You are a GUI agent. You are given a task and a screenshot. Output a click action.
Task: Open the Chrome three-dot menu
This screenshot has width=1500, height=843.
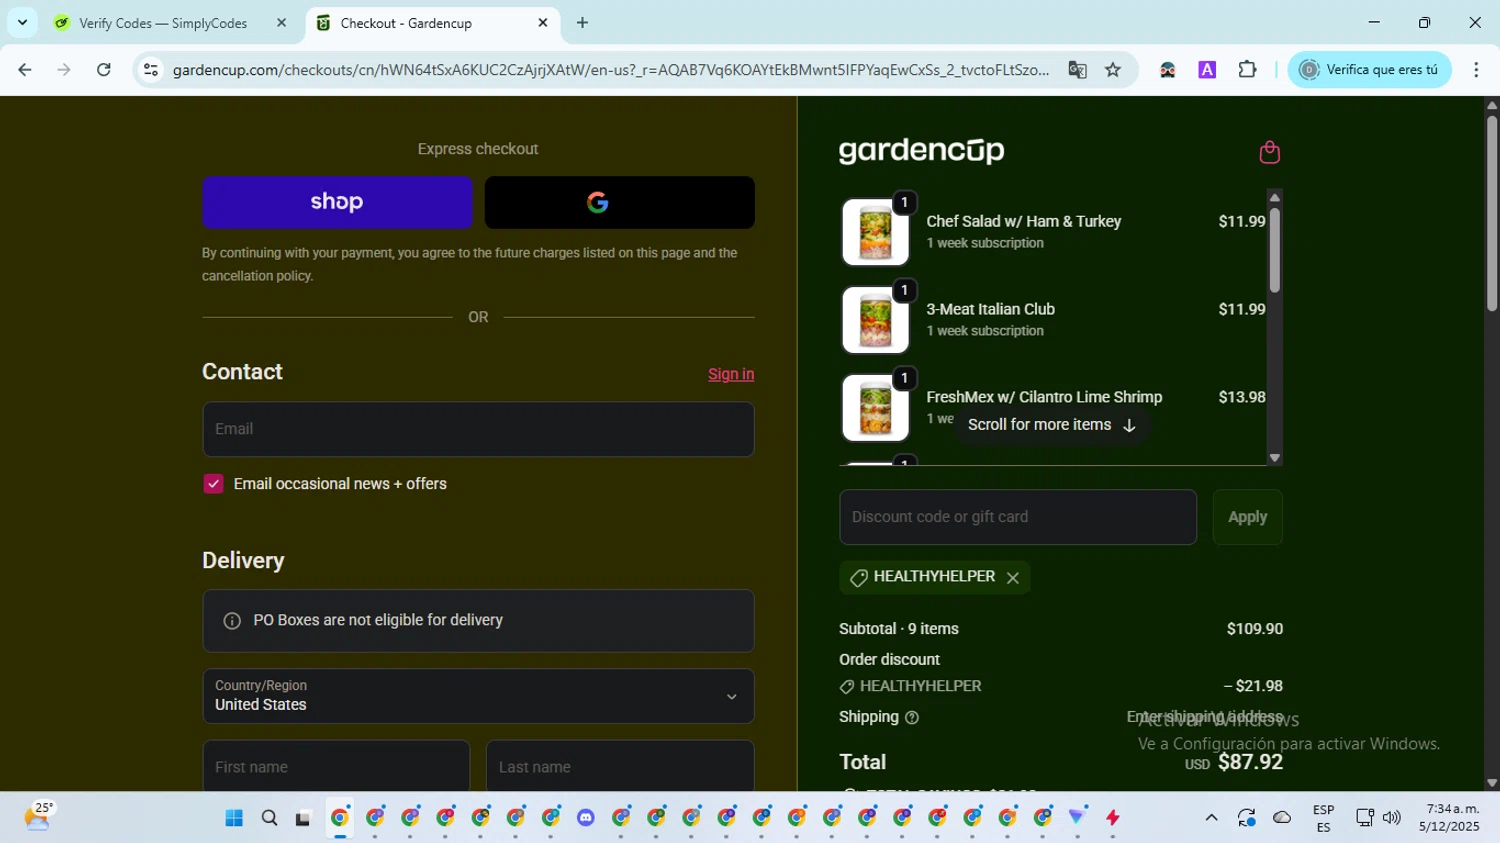pyautogui.click(x=1476, y=70)
